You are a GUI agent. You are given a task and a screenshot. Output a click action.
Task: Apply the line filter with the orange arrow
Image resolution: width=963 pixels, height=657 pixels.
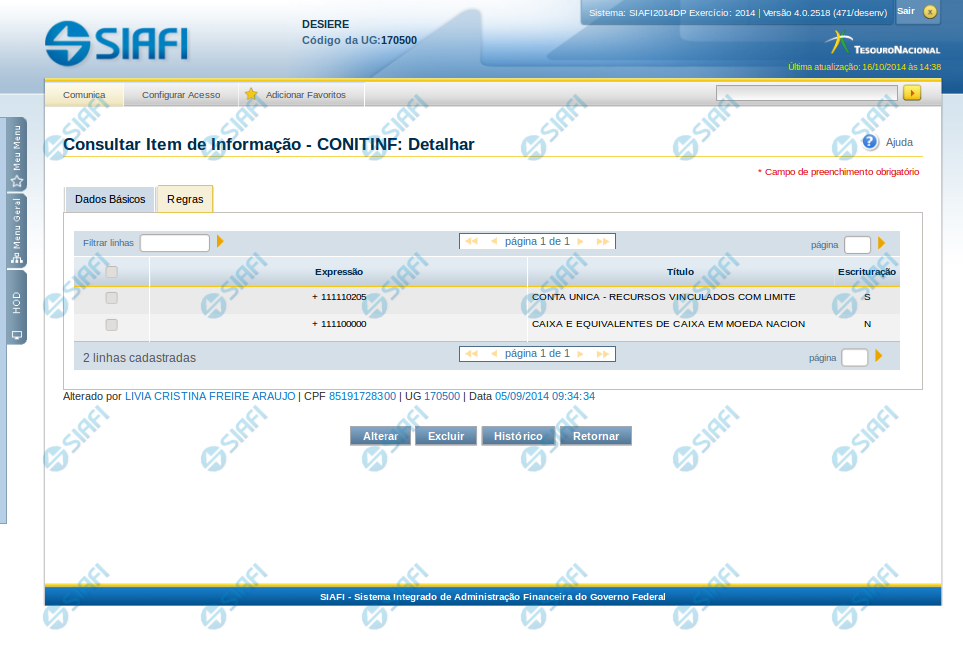220,242
